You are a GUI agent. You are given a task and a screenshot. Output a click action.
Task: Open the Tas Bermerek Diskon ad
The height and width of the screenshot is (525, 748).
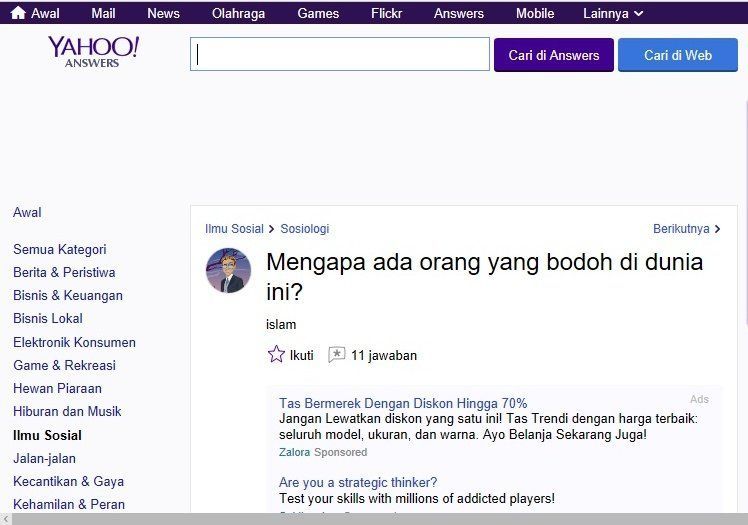tap(403, 403)
